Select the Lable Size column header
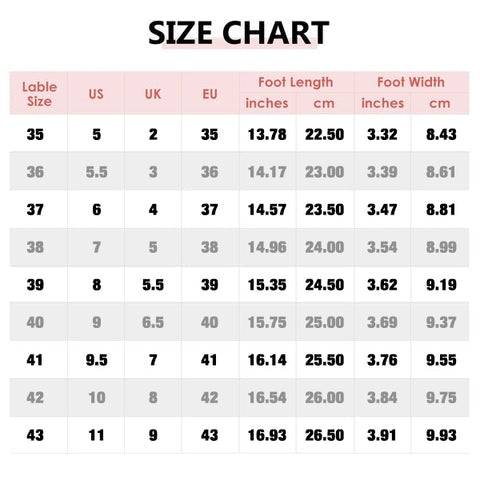The width and height of the screenshot is (480, 480). [x=39, y=94]
